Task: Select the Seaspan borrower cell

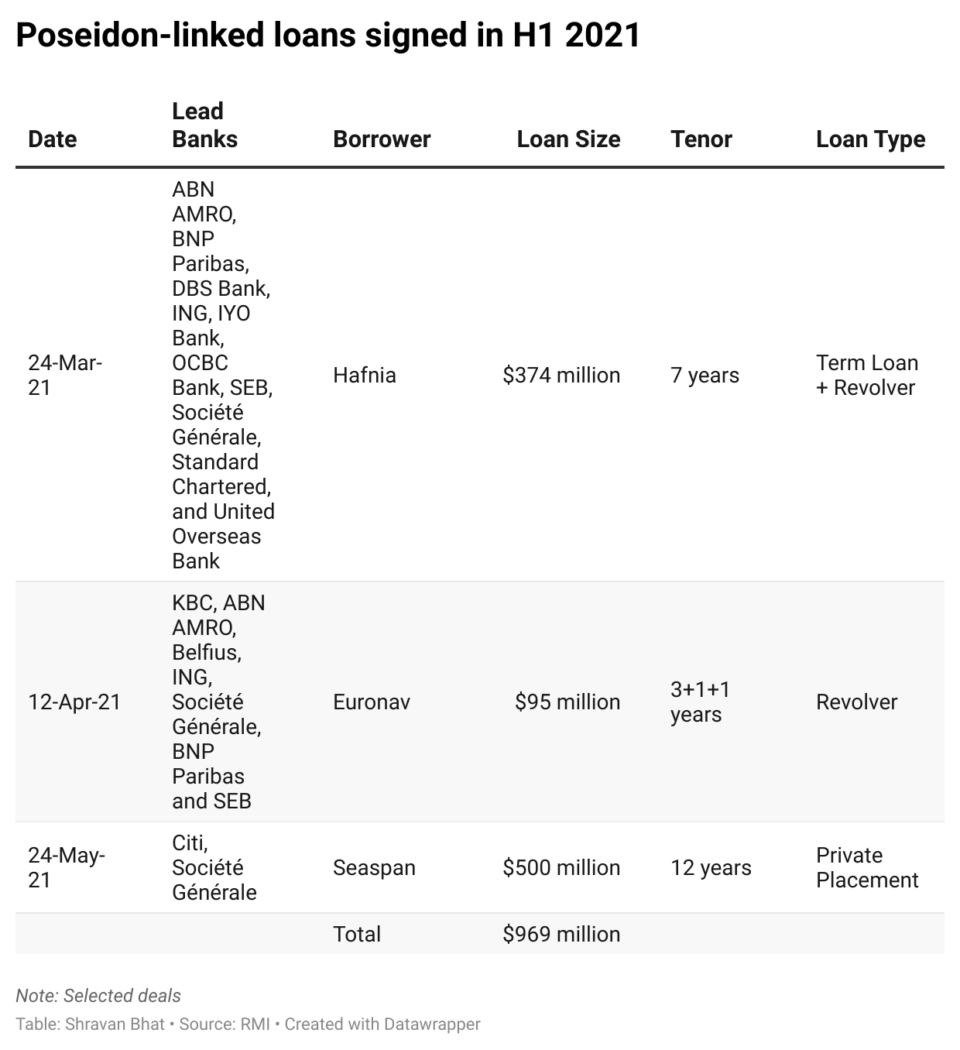Action: click(373, 867)
